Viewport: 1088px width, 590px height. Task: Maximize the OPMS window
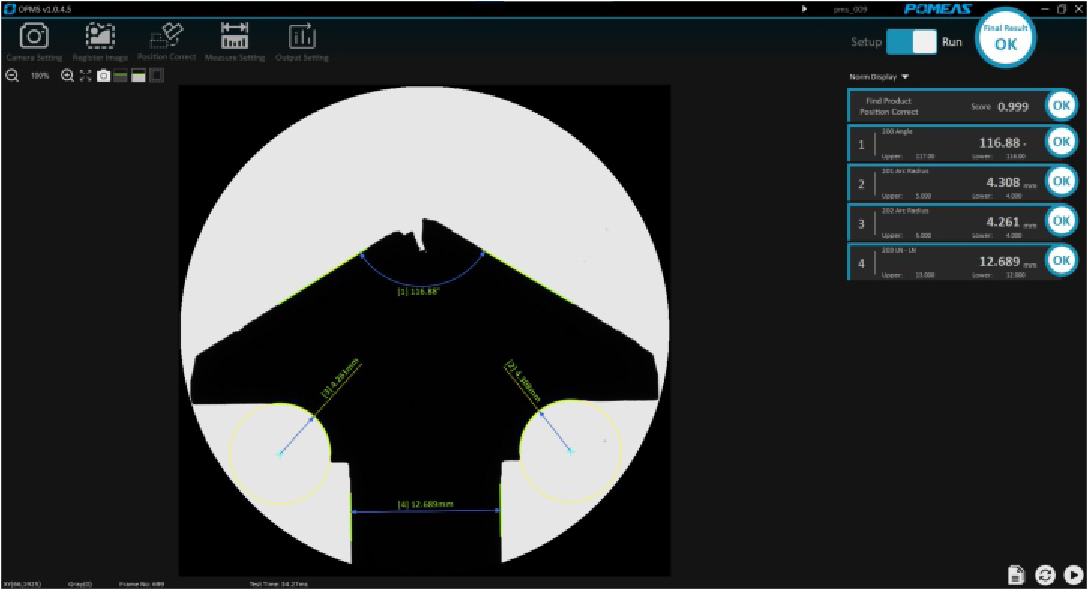[x=1061, y=9]
